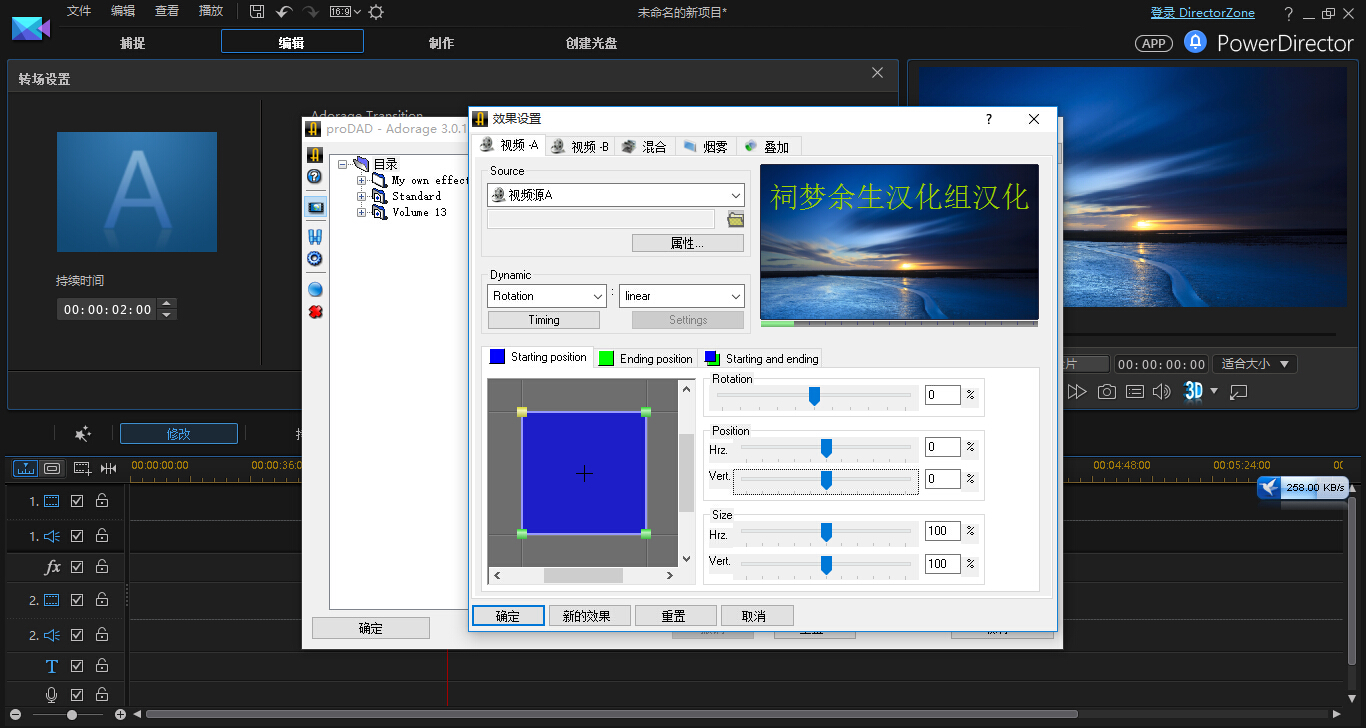
Task: Click the fast forward icon in preview
Action: pyautogui.click(x=1077, y=392)
